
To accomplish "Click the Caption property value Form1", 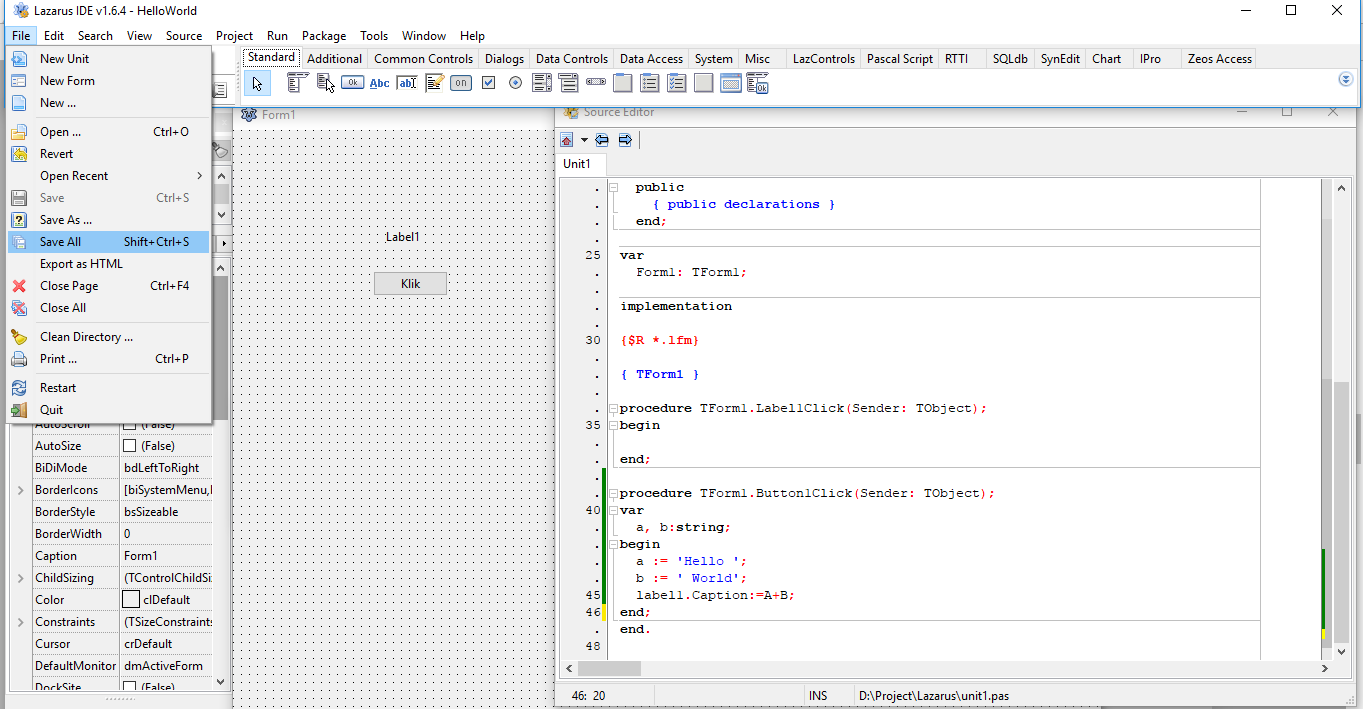I will (166, 556).
